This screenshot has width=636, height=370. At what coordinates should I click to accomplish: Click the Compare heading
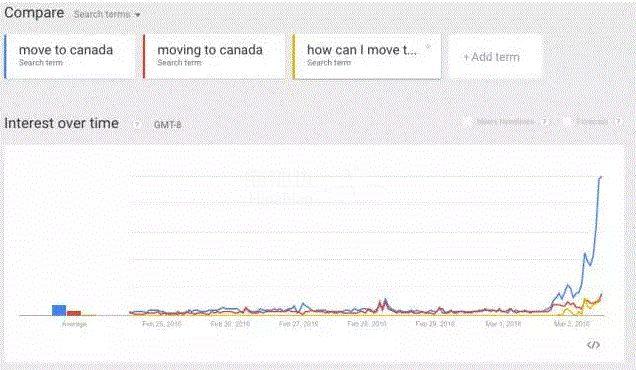click(34, 13)
